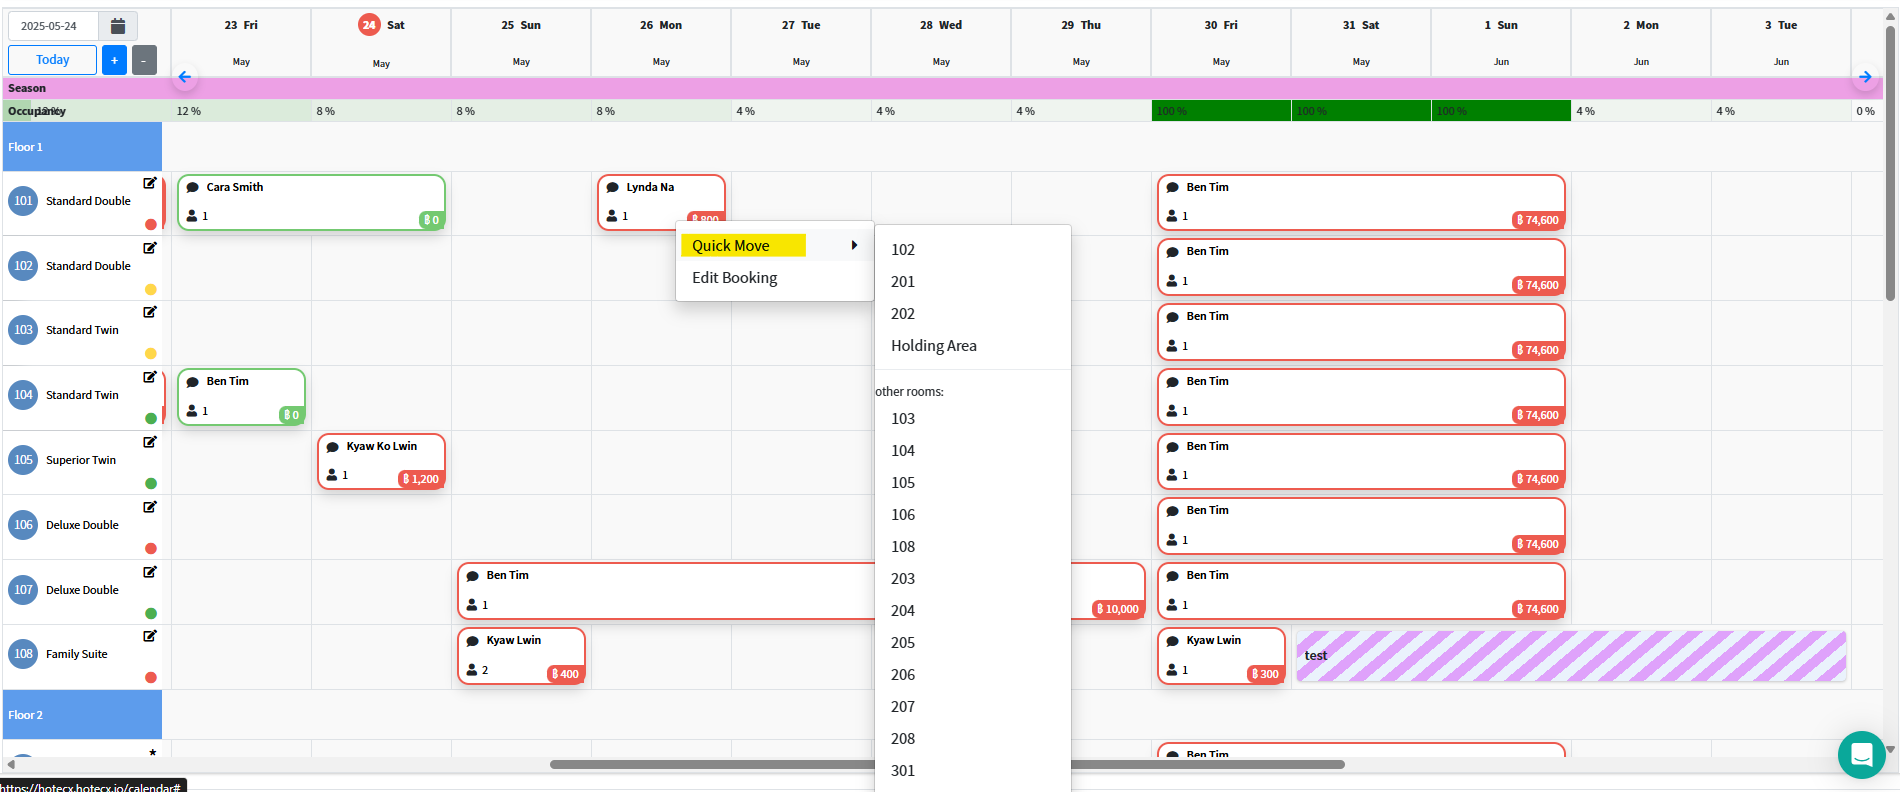Click the blue plus zoom button
Image resolution: width=1900 pixels, height=792 pixels.
114,60
